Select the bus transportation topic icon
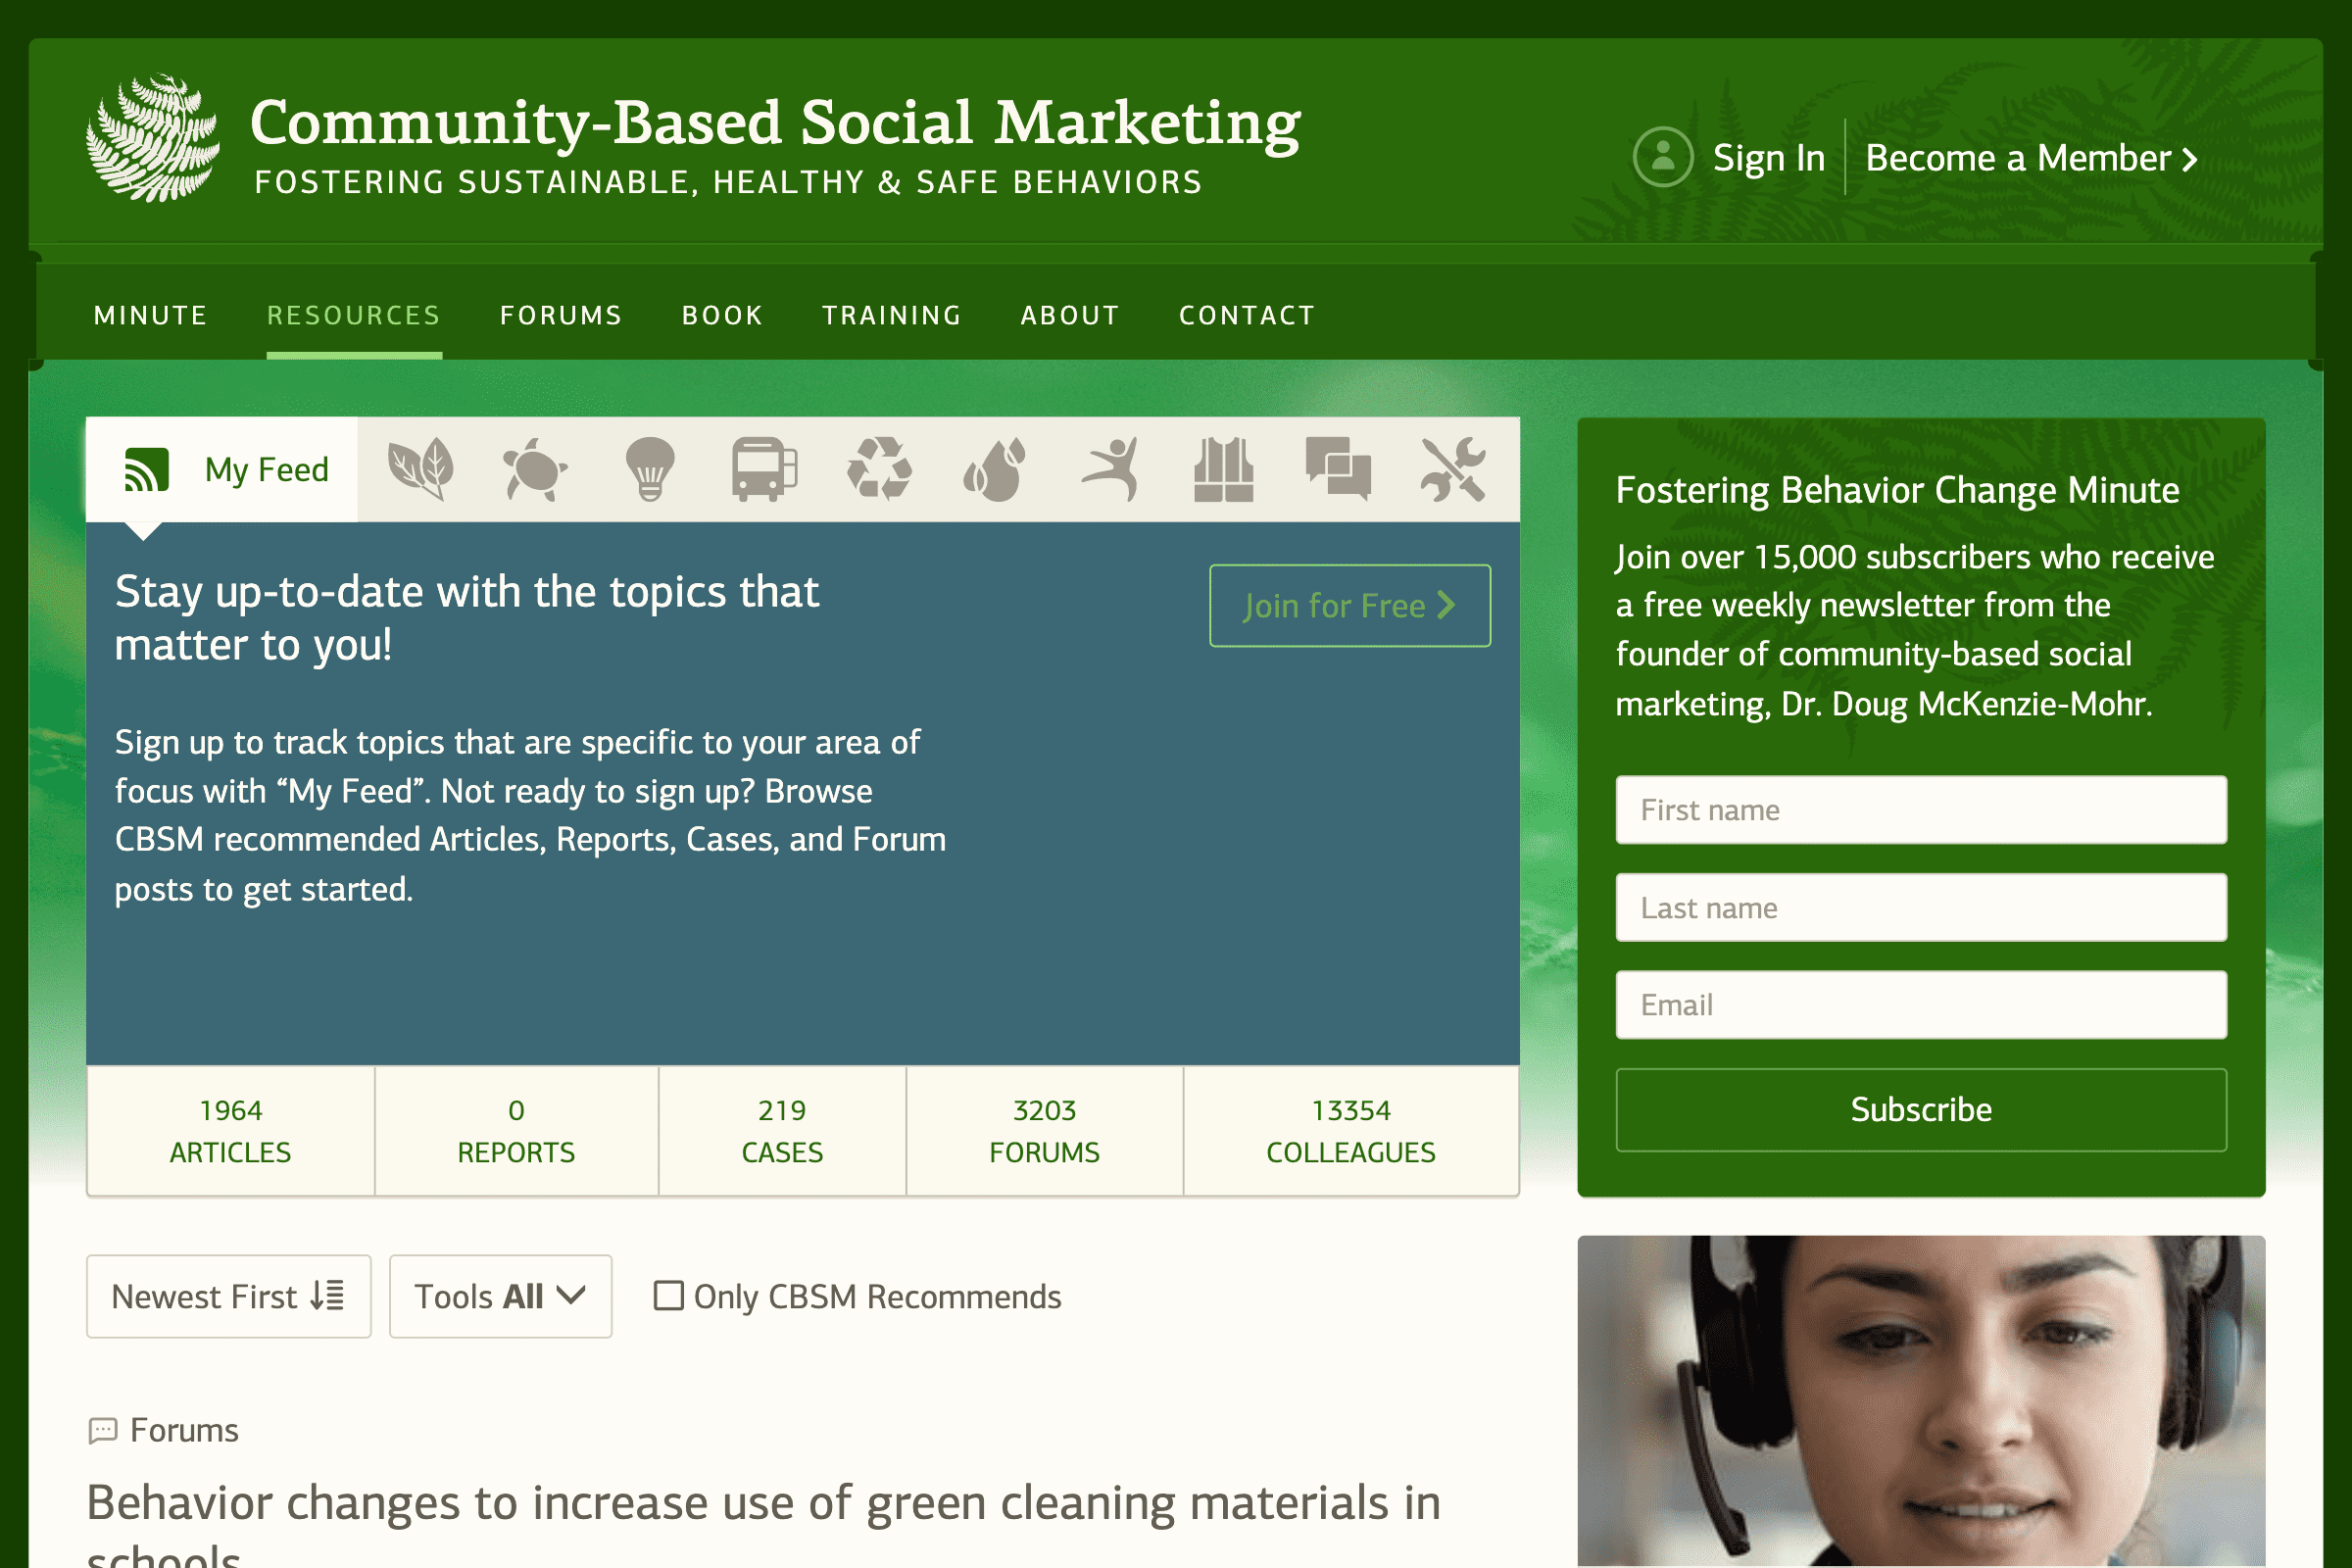Viewport: 2352px width, 1568px height. [x=764, y=468]
